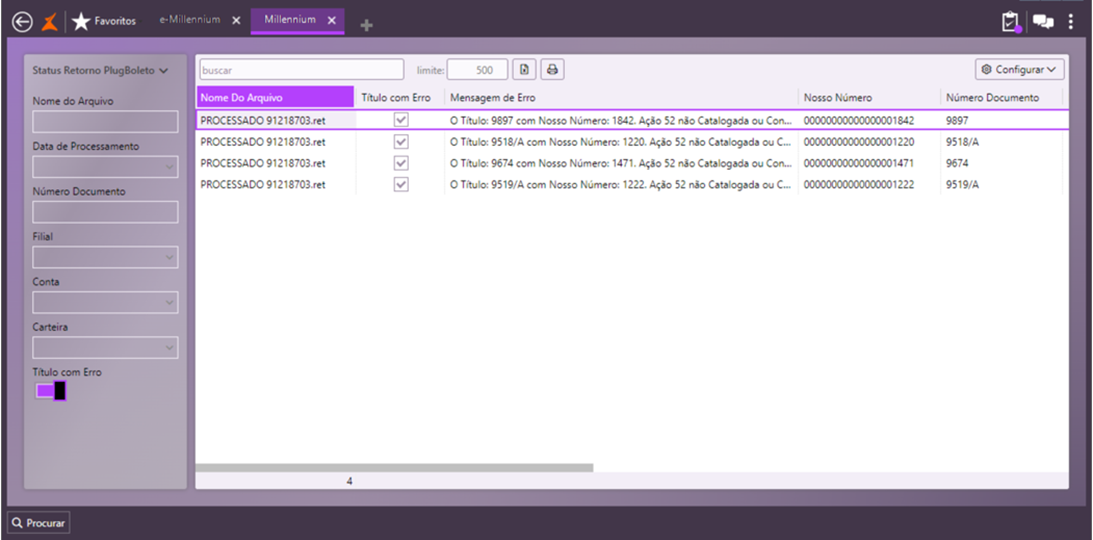Sort by Nosso Número column header

tap(869, 98)
